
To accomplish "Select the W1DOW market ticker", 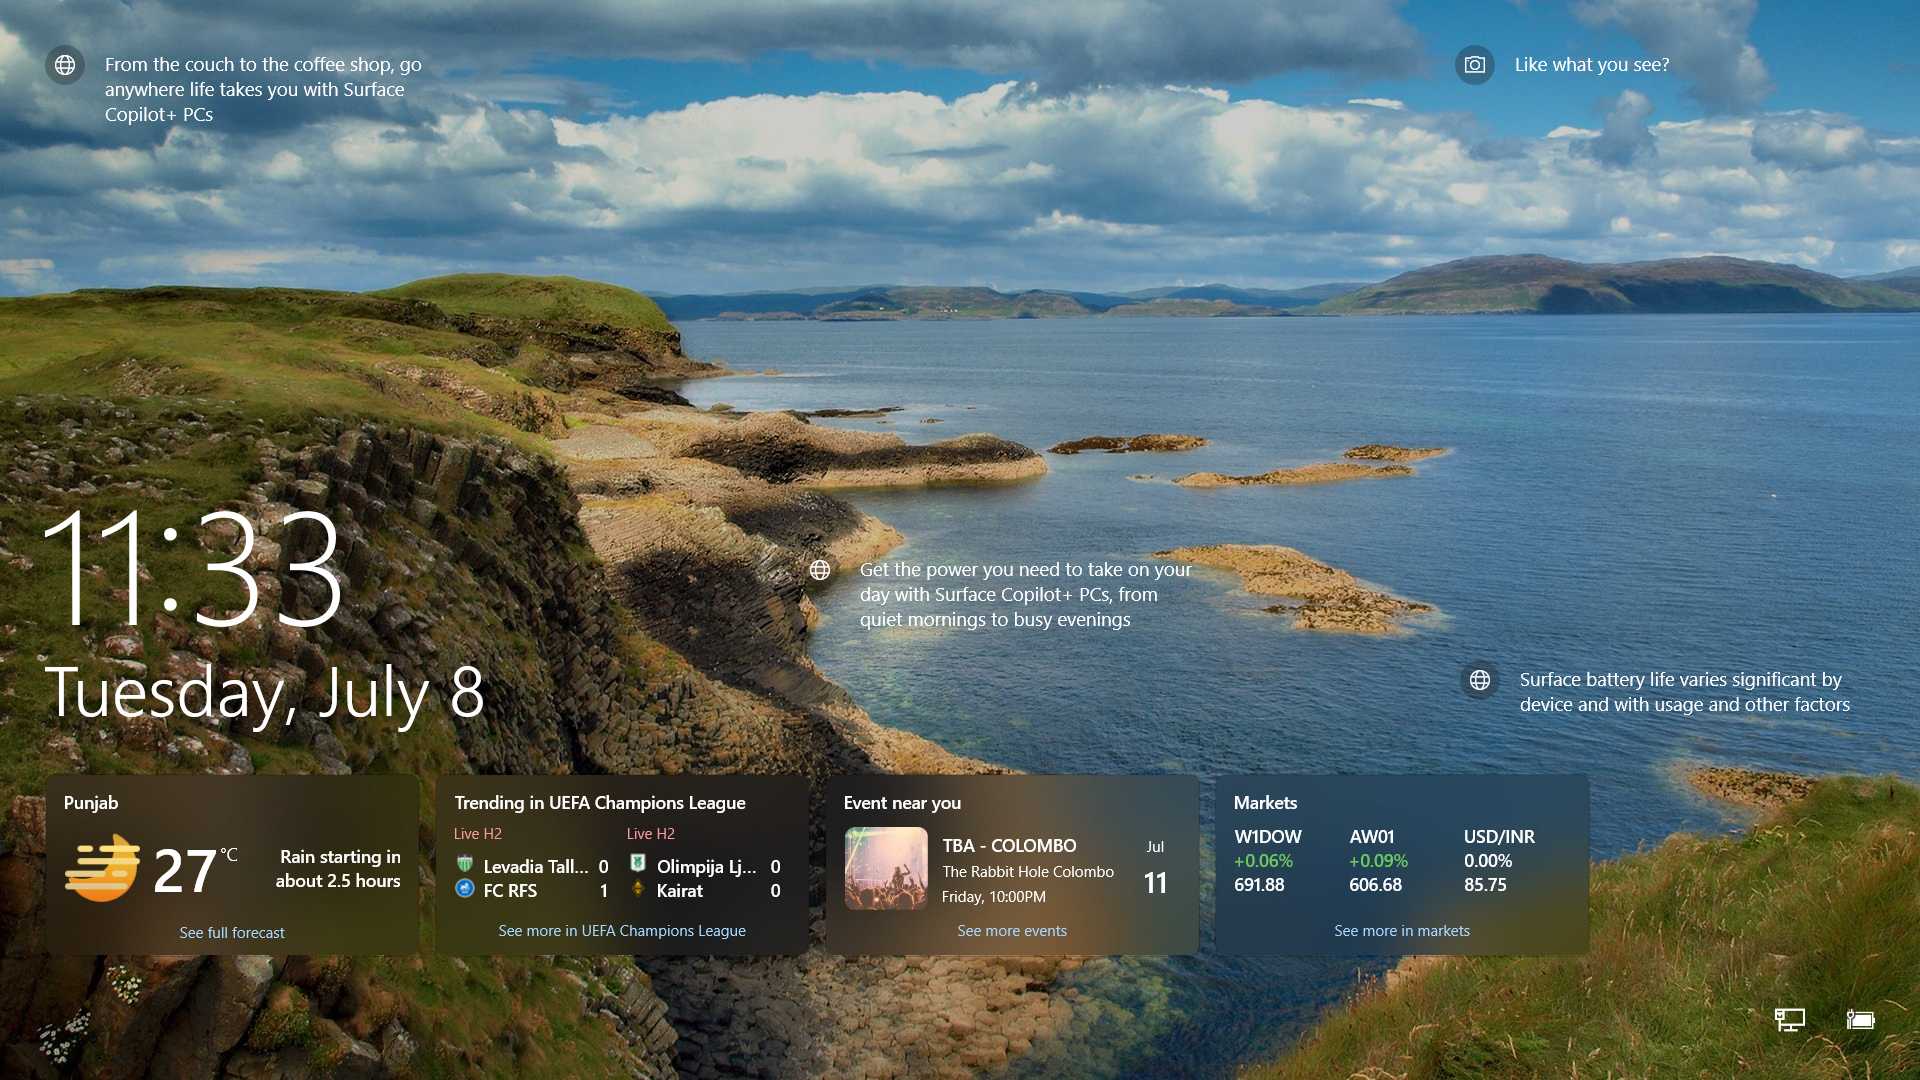I will 1268,837.
